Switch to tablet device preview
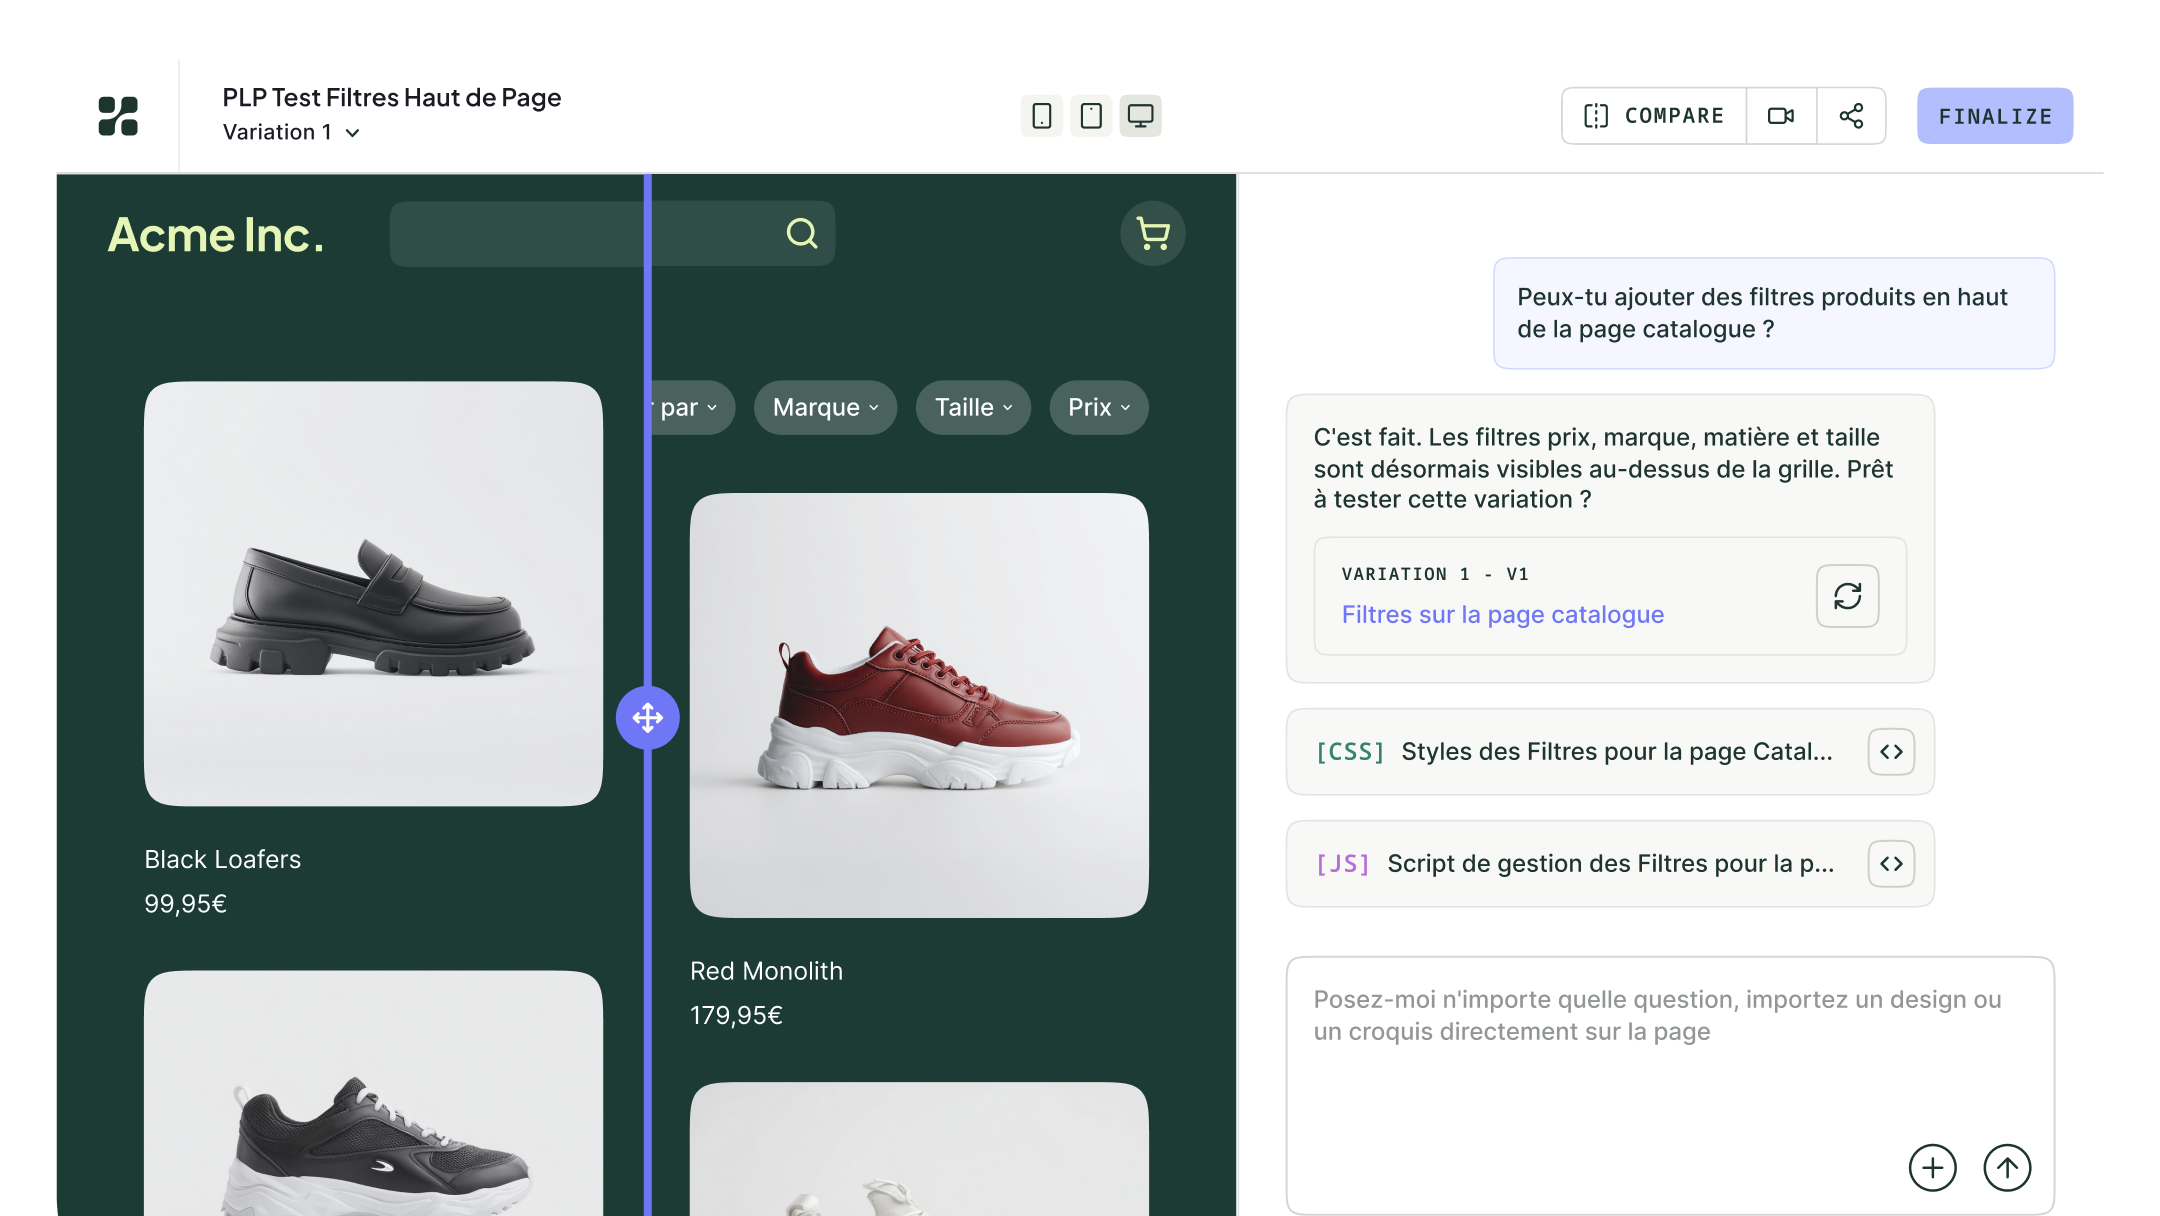 [1091, 116]
